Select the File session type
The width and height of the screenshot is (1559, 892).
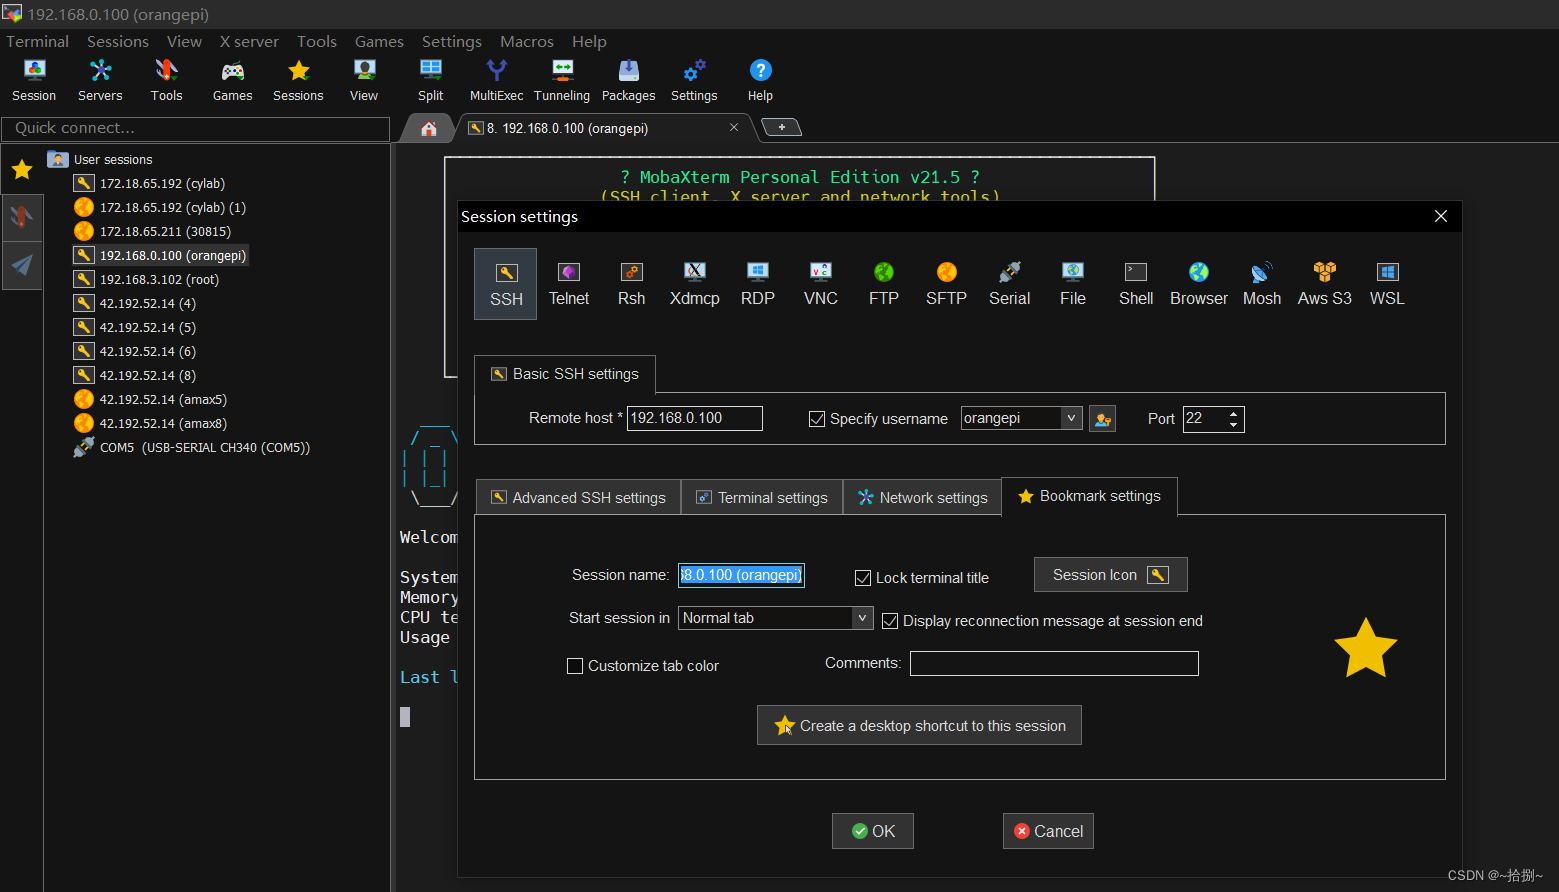point(1073,284)
